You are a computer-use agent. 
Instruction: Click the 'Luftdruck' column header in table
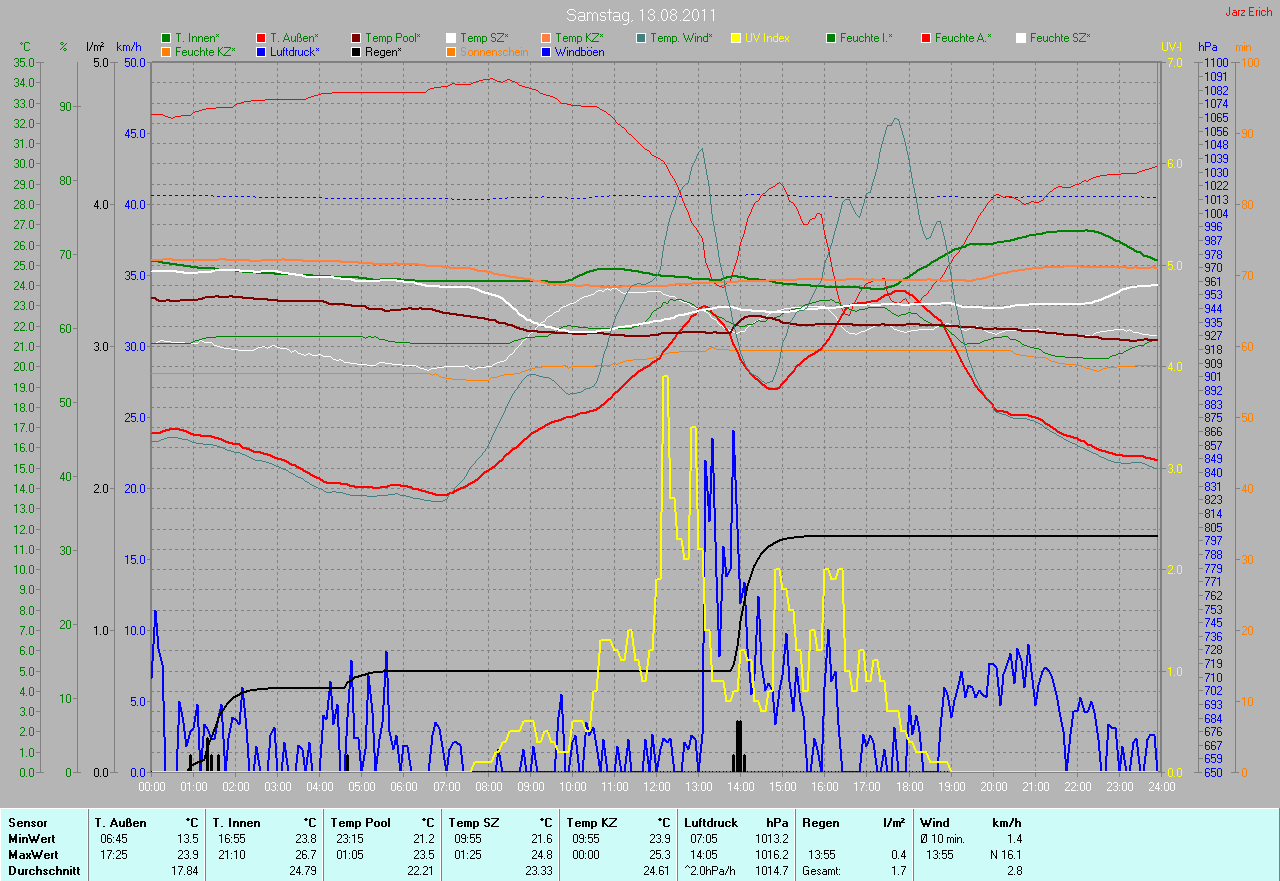click(712, 822)
